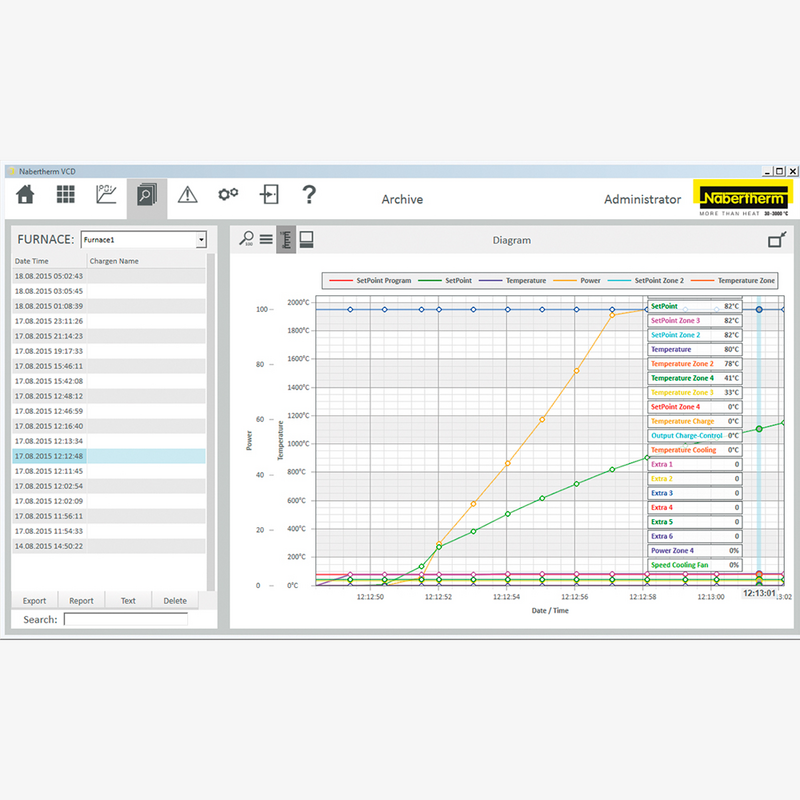Open the furnace overview grid icon
Screen dimensions: 800x800
[66, 195]
